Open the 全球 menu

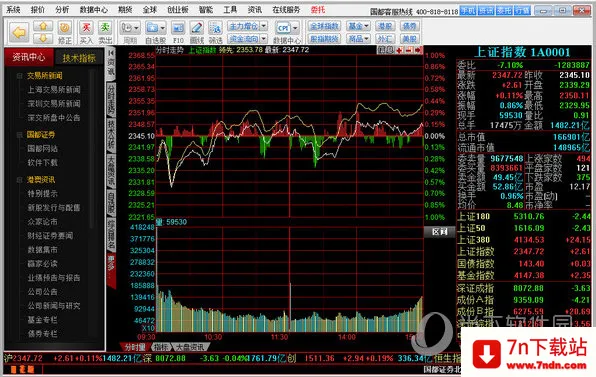pyautogui.click(x=149, y=10)
